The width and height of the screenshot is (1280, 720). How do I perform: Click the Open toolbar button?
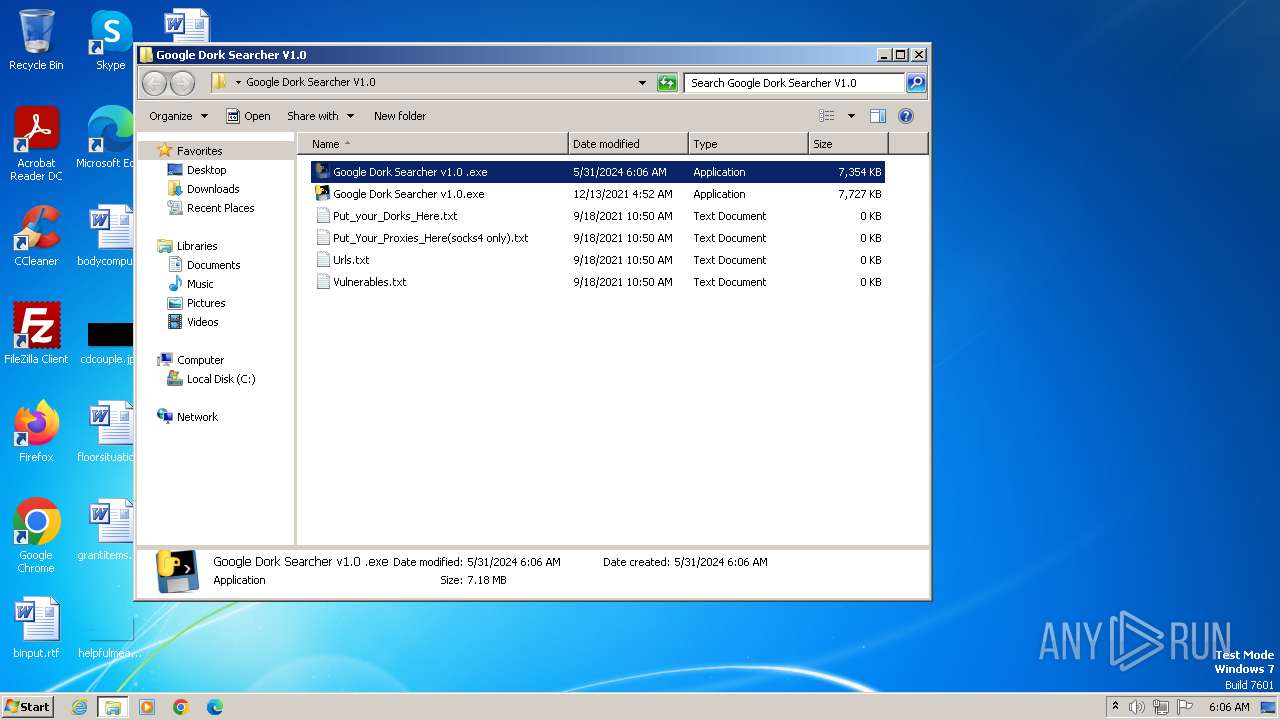pos(248,116)
